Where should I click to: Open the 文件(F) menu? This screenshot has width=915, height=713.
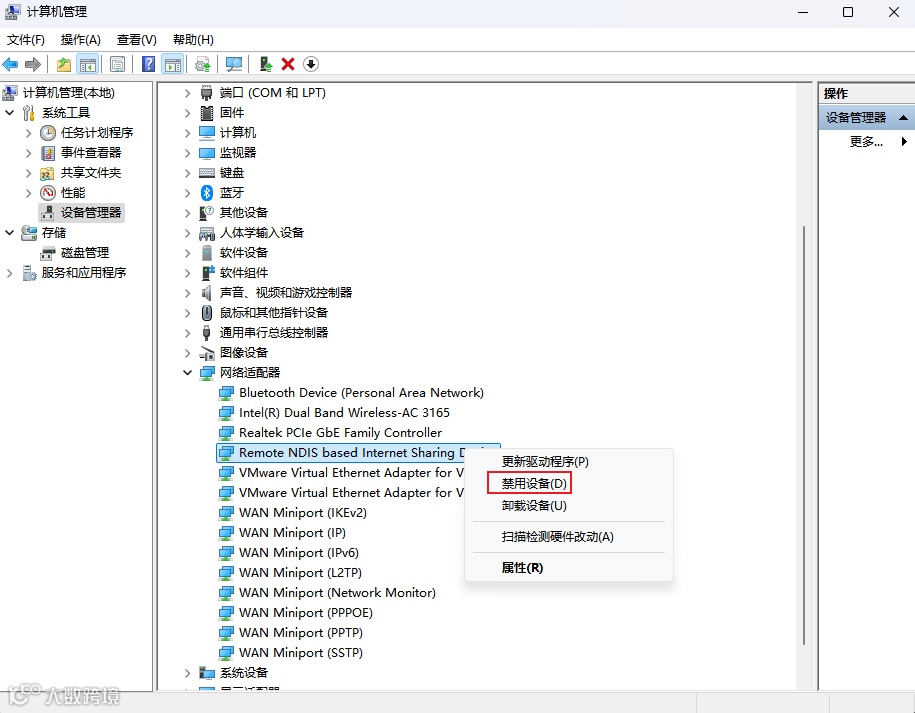[x=26, y=40]
